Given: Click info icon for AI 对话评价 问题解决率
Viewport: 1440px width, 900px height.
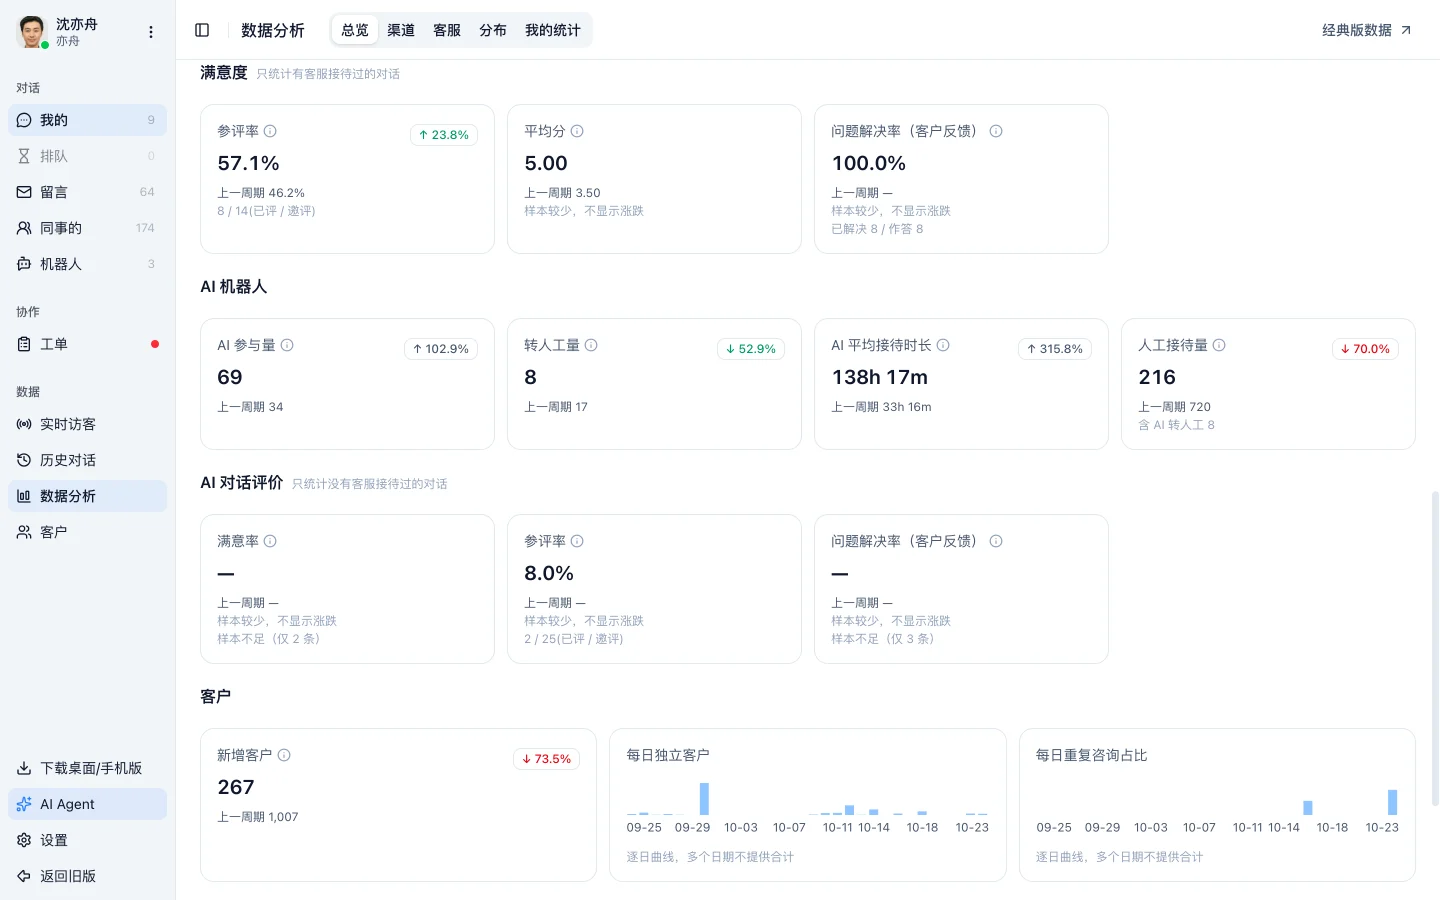Looking at the screenshot, I should tap(996, 541).
